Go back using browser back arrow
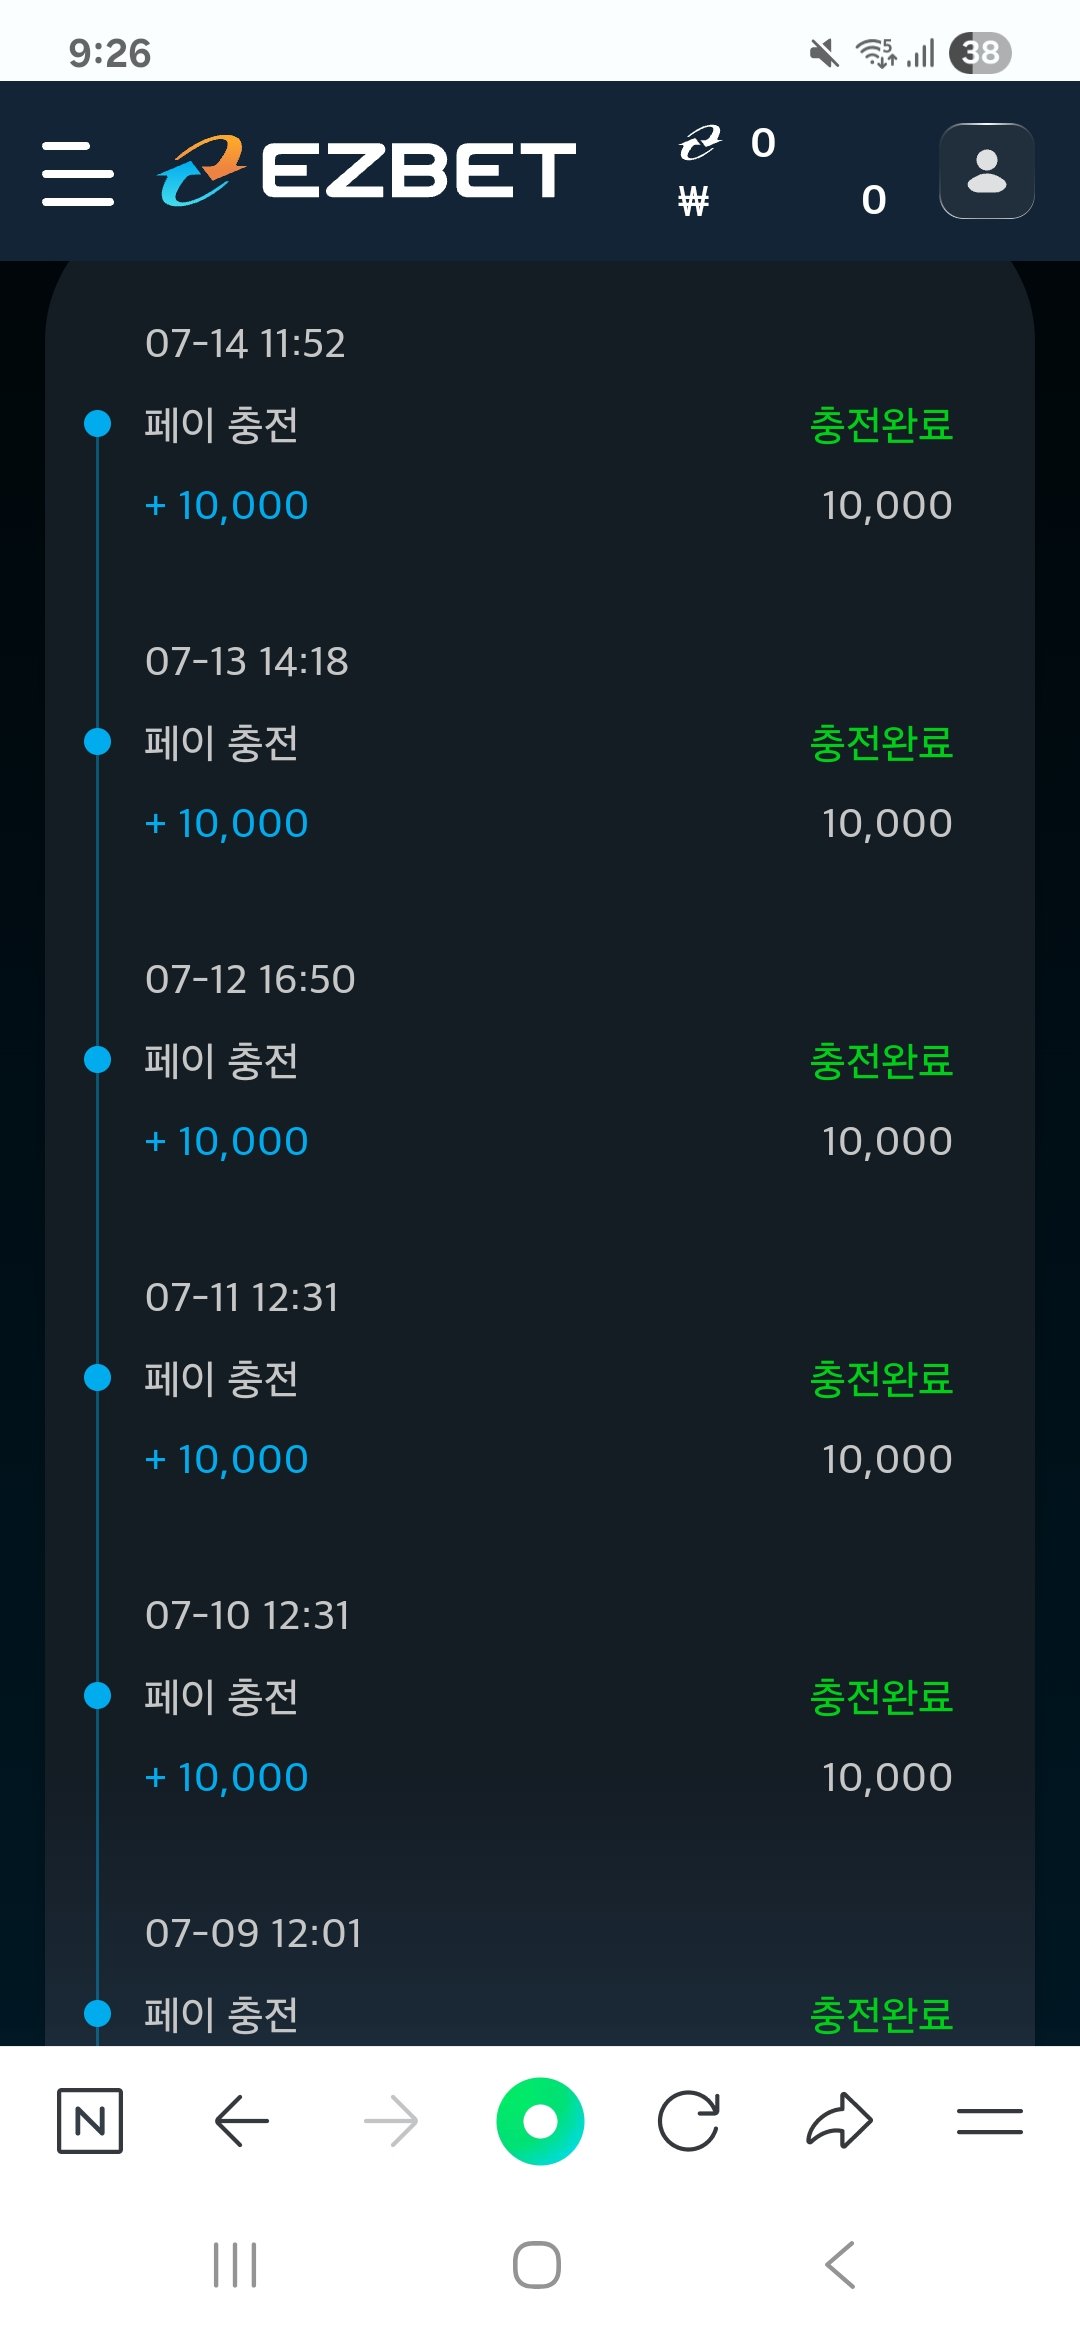The height and width of the screenshot is (2340, 1080). coord(241,2120)
